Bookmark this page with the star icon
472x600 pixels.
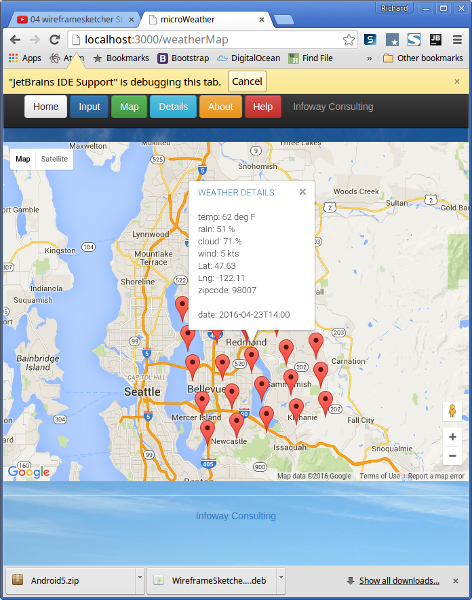tap(348, 39)
